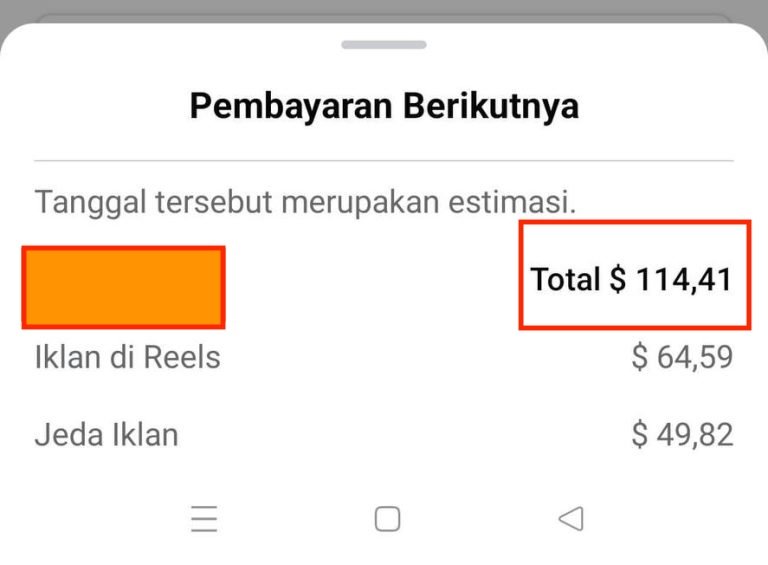Click the gray bottom sheet drag handle
Image resolution: width=768 pixels, height=565 pixels.
tap(384, 45)
